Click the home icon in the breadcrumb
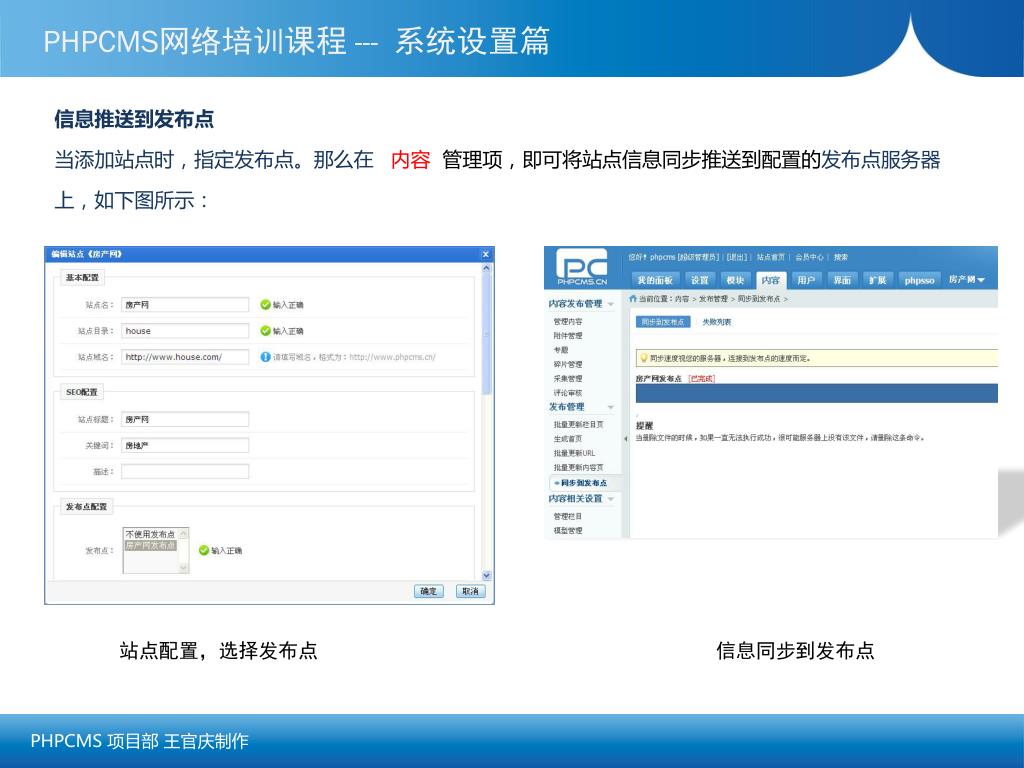 pos(632,298)
